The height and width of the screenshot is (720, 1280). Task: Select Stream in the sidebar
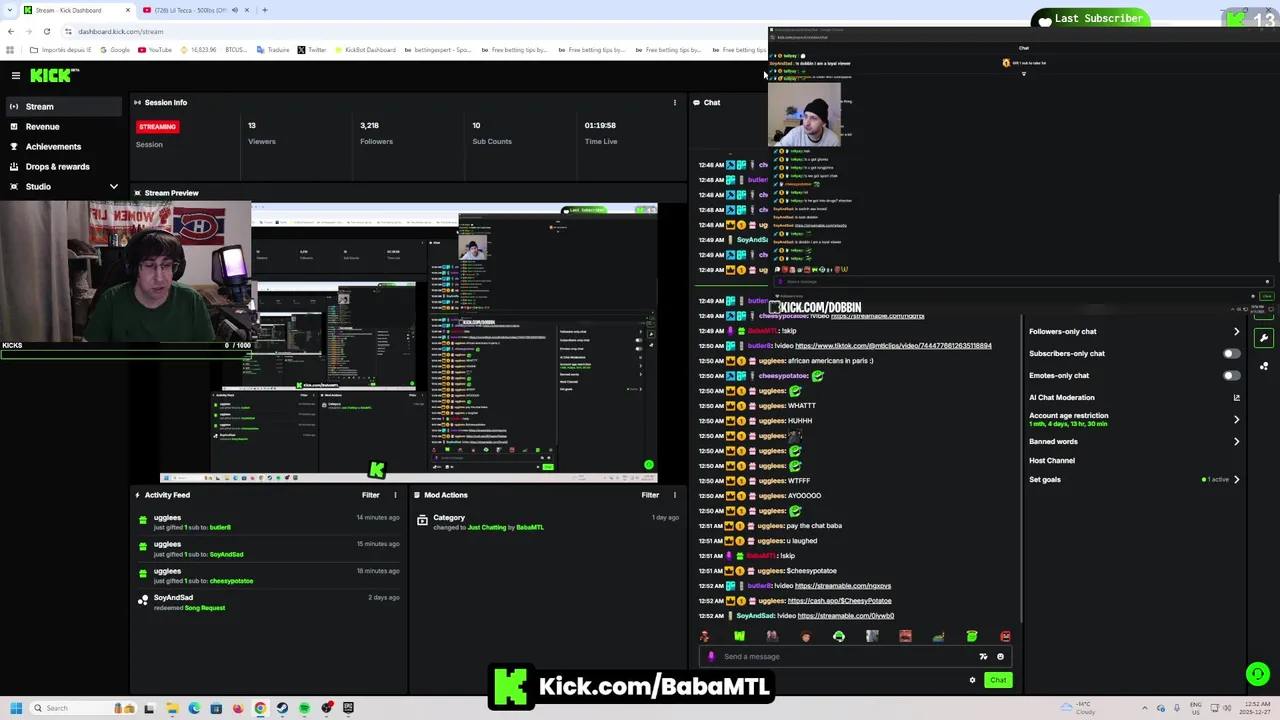pos(65,106)
